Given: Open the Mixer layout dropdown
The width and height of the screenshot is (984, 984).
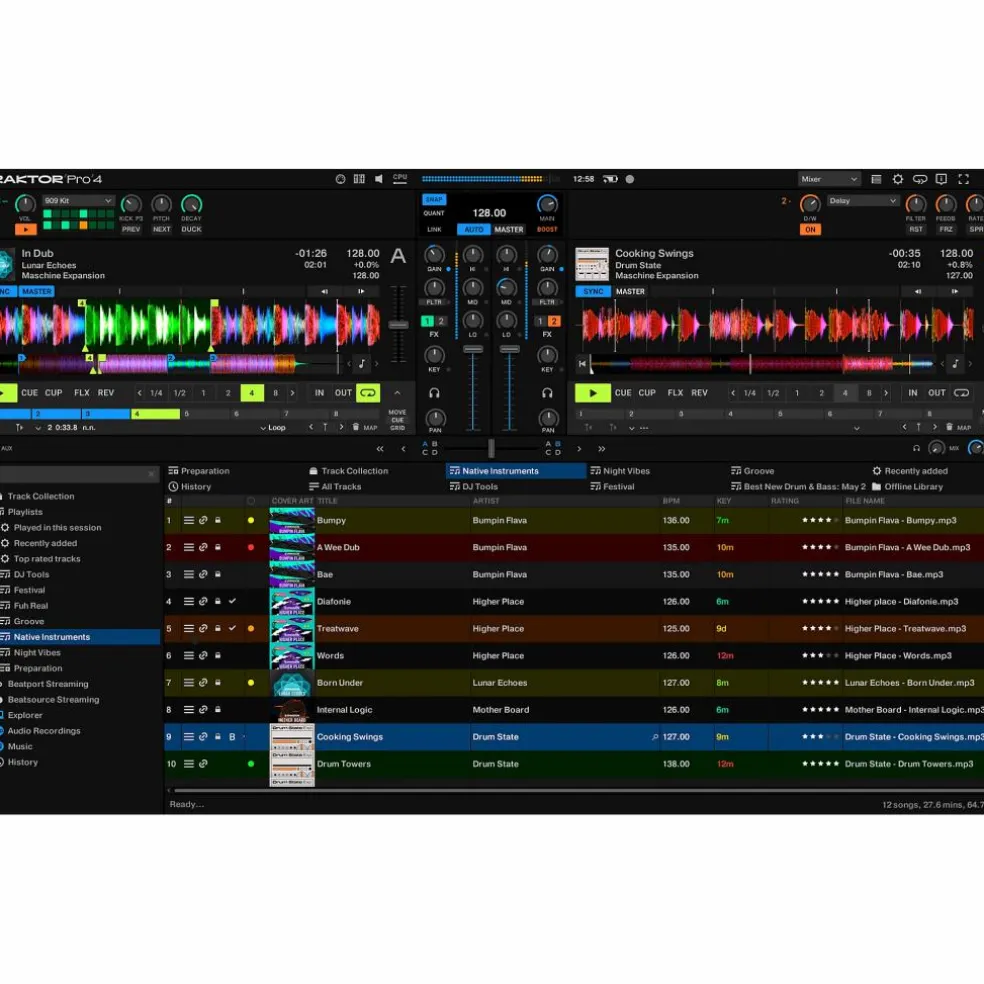Looking at the screenshot, I should pos(829,179).
